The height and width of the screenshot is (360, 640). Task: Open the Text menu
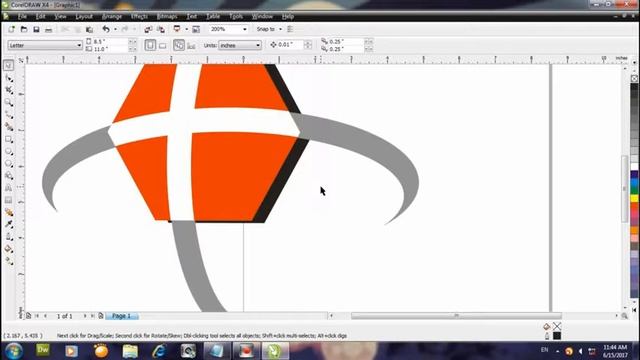click(191, 16)
